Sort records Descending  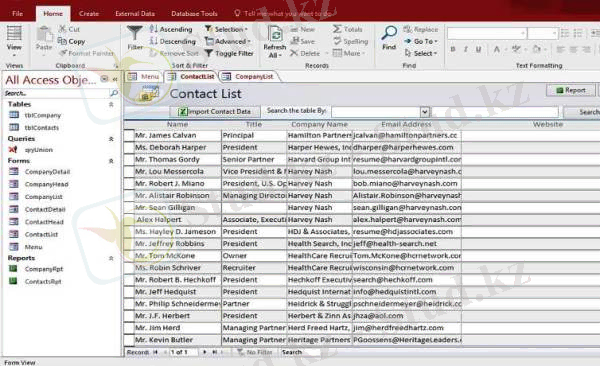pos(173,41)
